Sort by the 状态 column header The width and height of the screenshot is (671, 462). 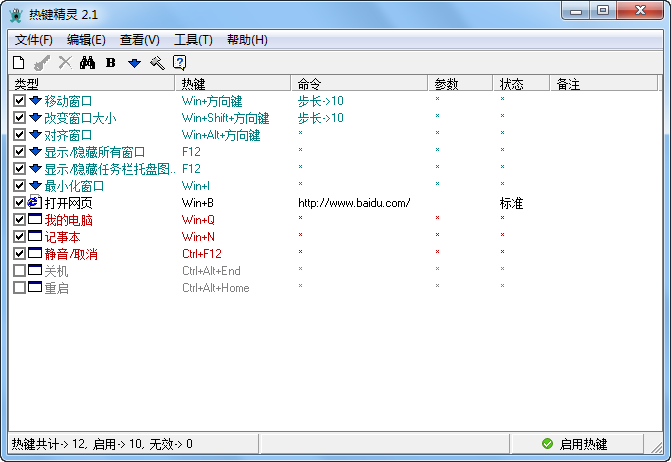tap(521, 83)
